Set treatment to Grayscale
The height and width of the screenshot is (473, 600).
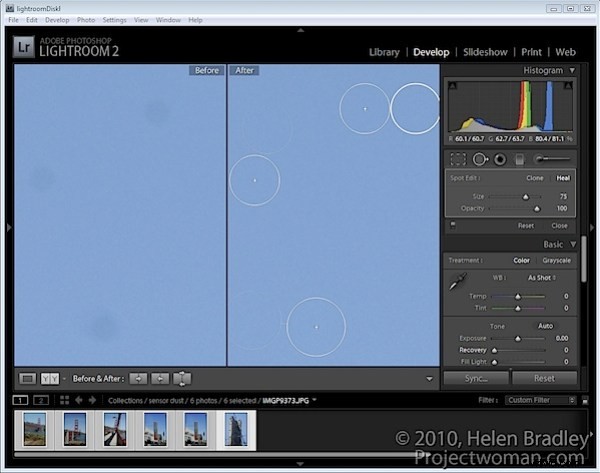(556, 260)
